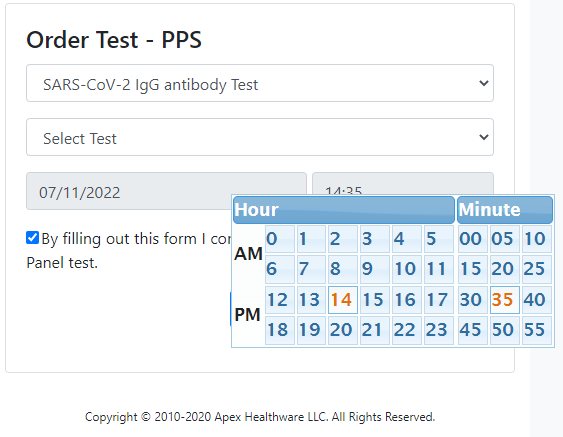Choose minute 55 in the Minute grid
This screenshot has height=437, width=563.
coord(537,330)
